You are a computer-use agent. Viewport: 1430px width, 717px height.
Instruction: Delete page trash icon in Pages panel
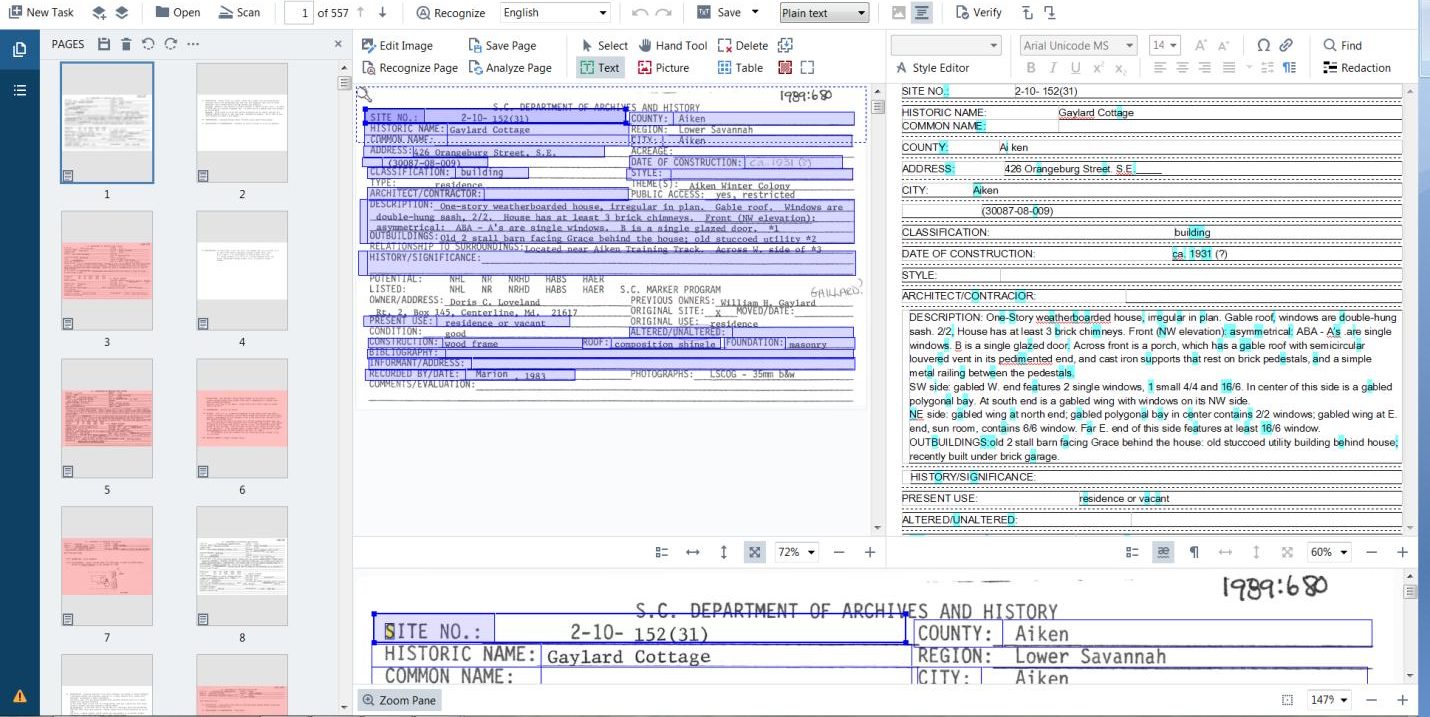point(126,44)
